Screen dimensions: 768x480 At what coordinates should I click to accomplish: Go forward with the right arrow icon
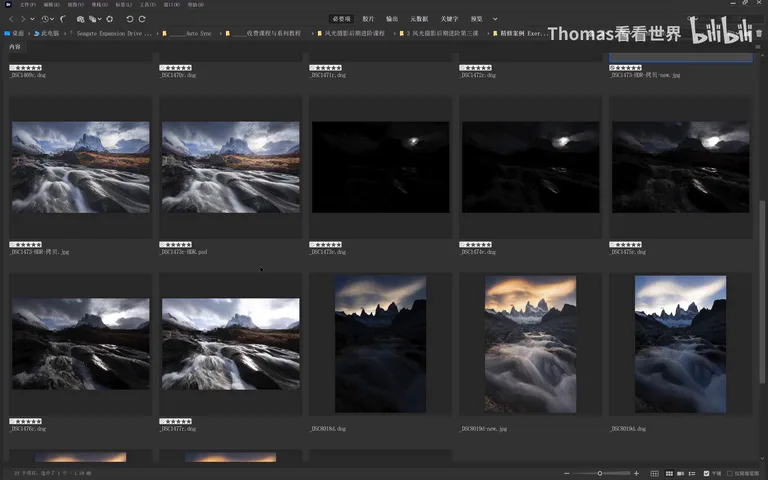[x=23, y=19]
